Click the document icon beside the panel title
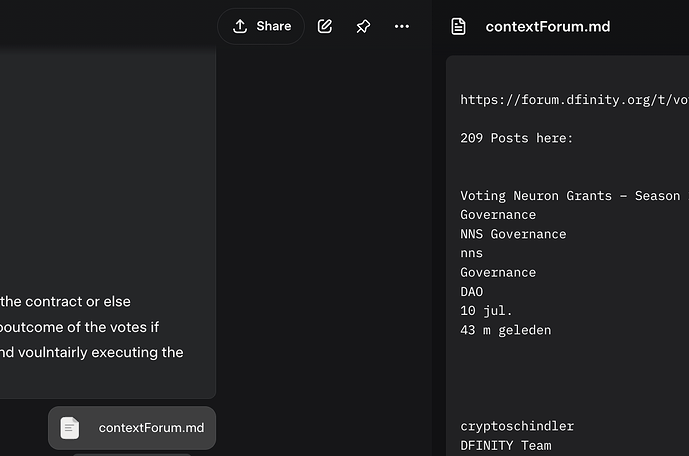Viewport: 689px width, 456px height. (x=458, y=26)
